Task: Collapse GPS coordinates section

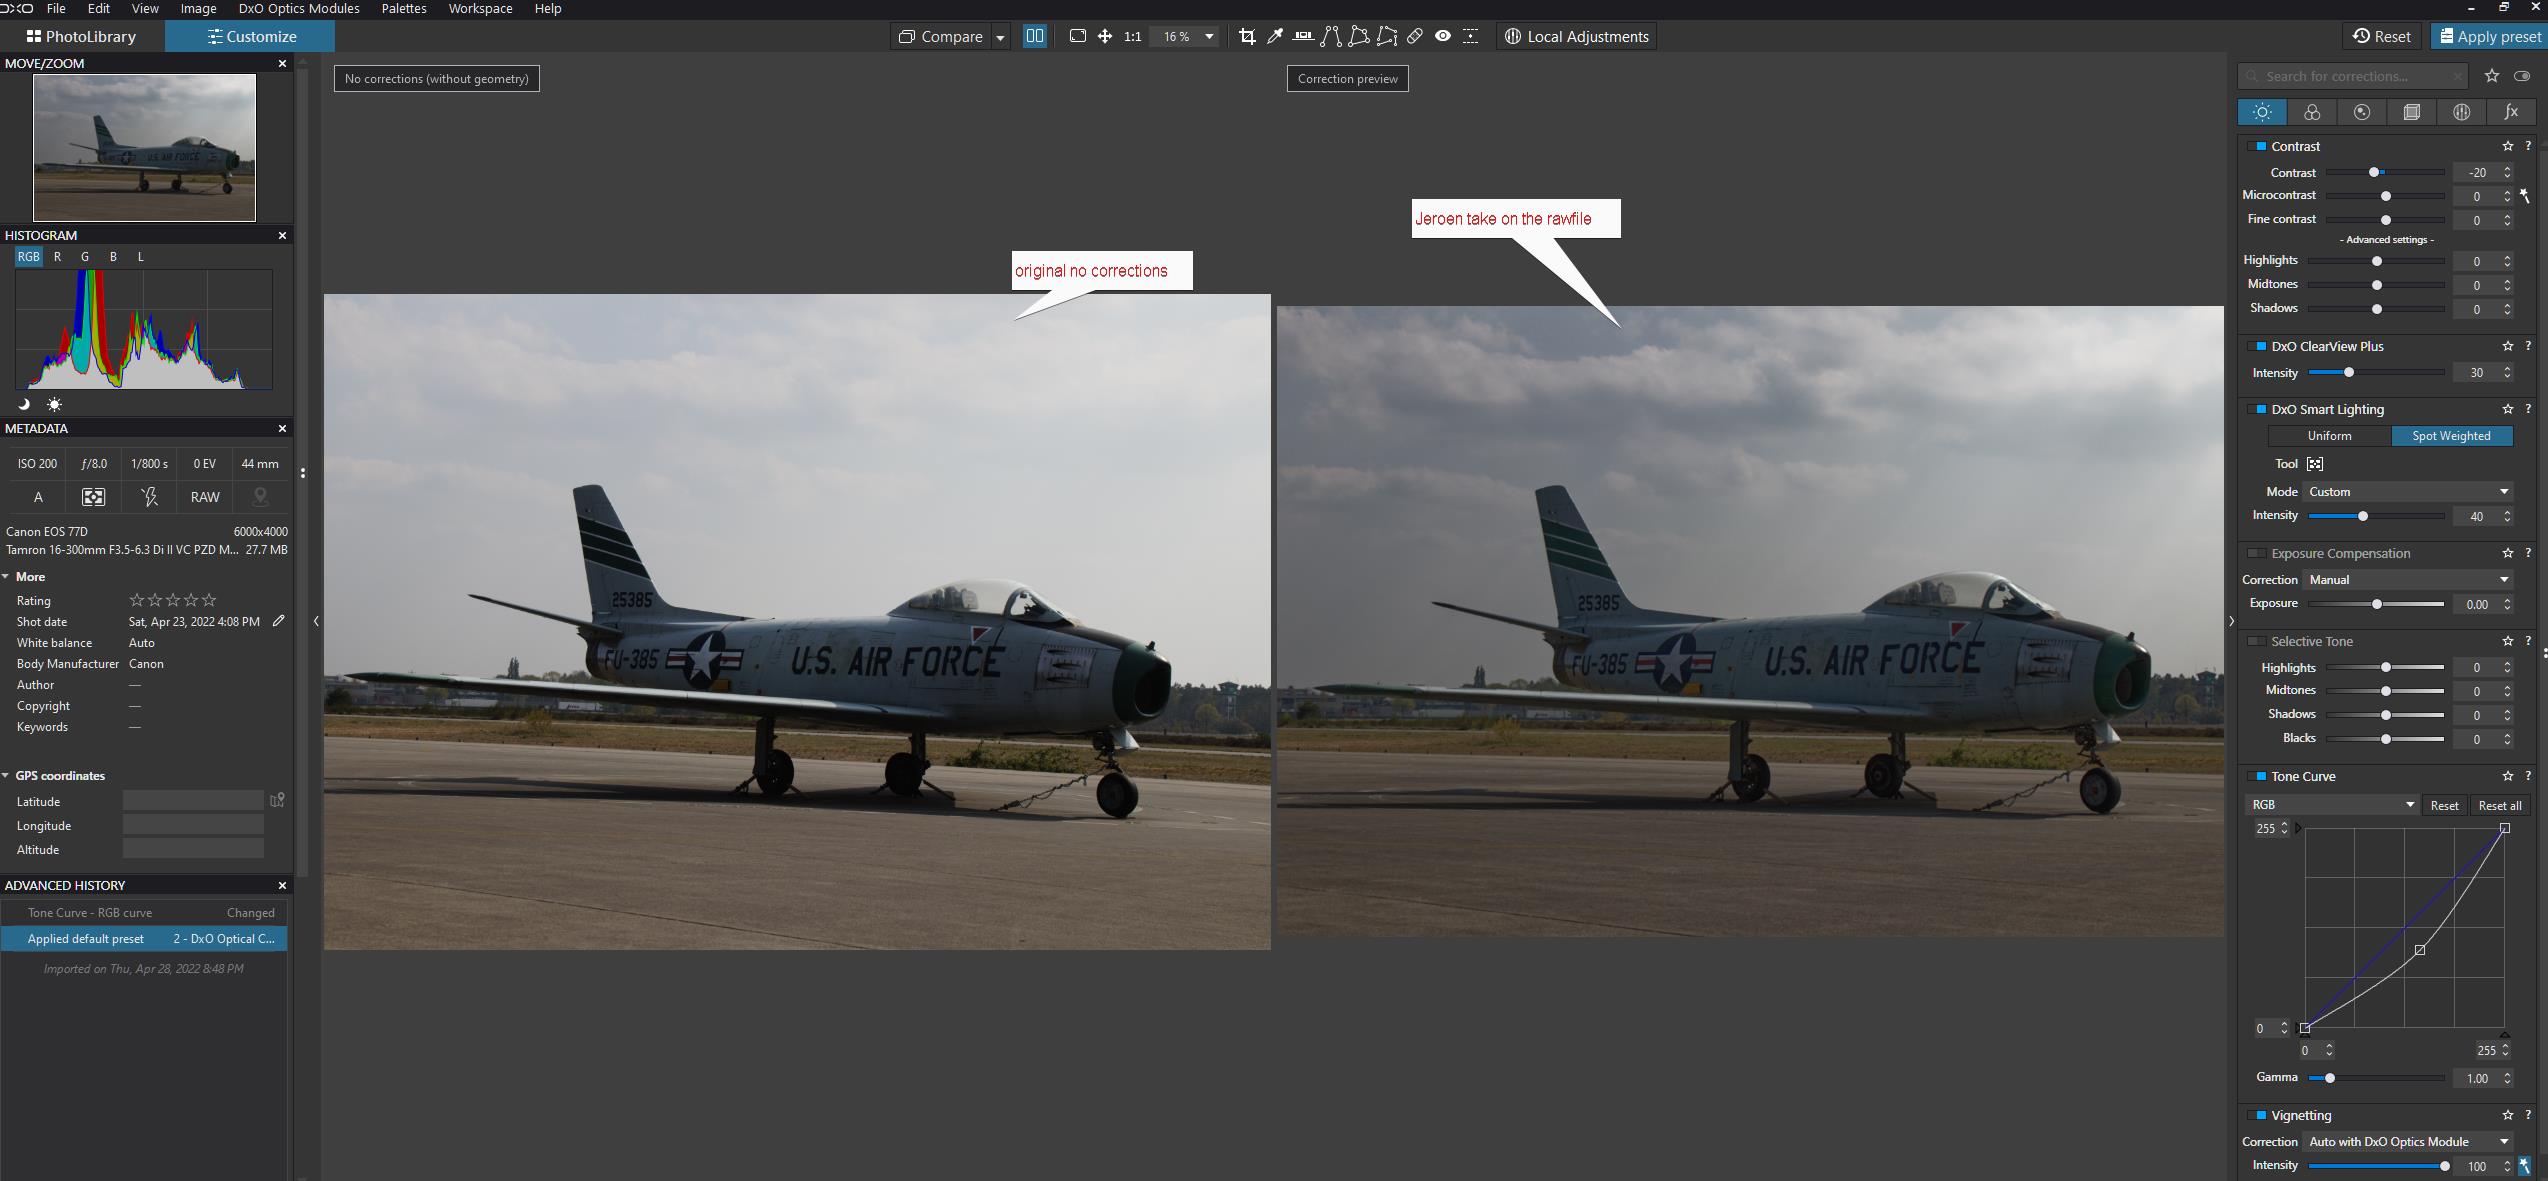Action: [6, 776]
